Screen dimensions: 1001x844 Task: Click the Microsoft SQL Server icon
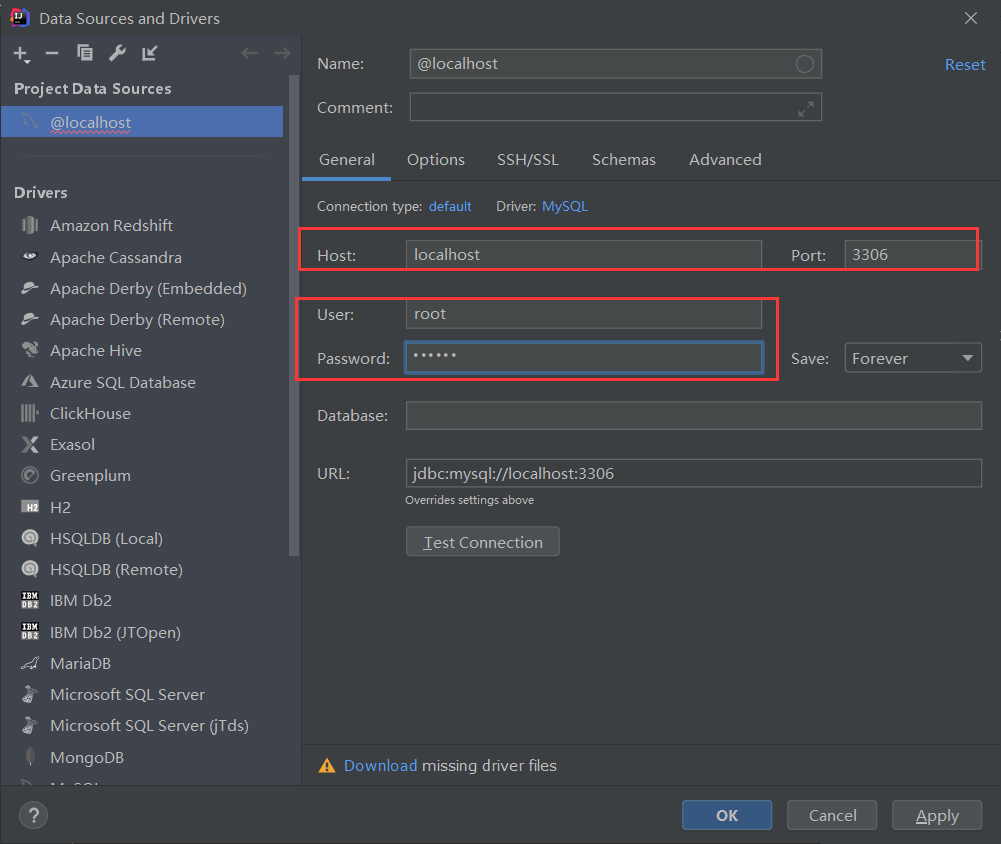(x=29, y=694)
